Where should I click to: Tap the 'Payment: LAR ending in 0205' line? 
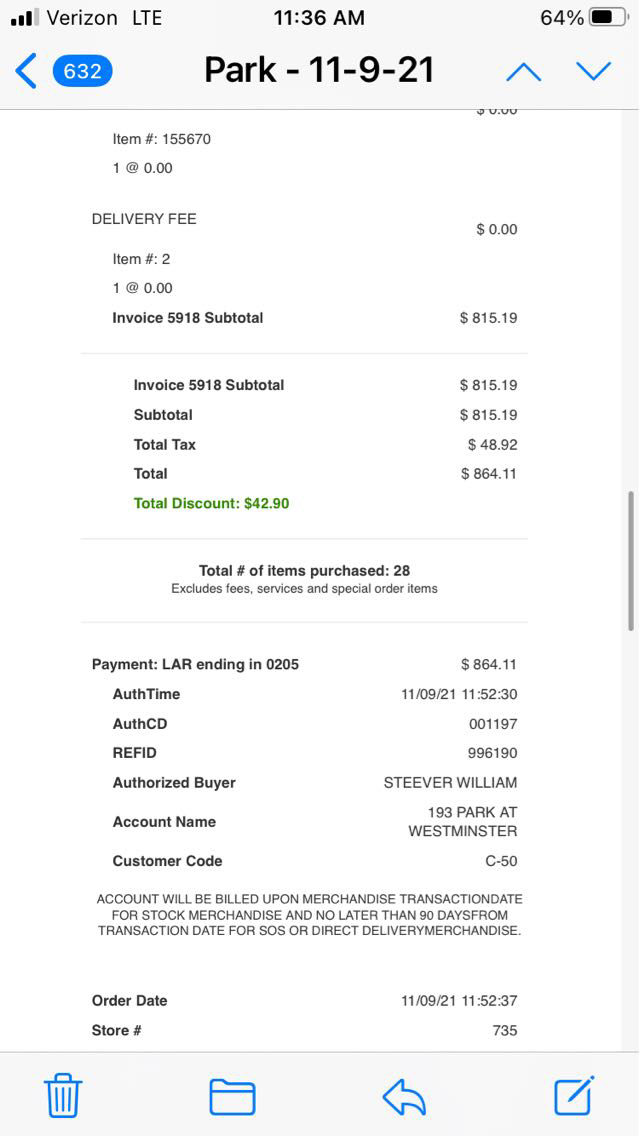(x=195, y=664)
